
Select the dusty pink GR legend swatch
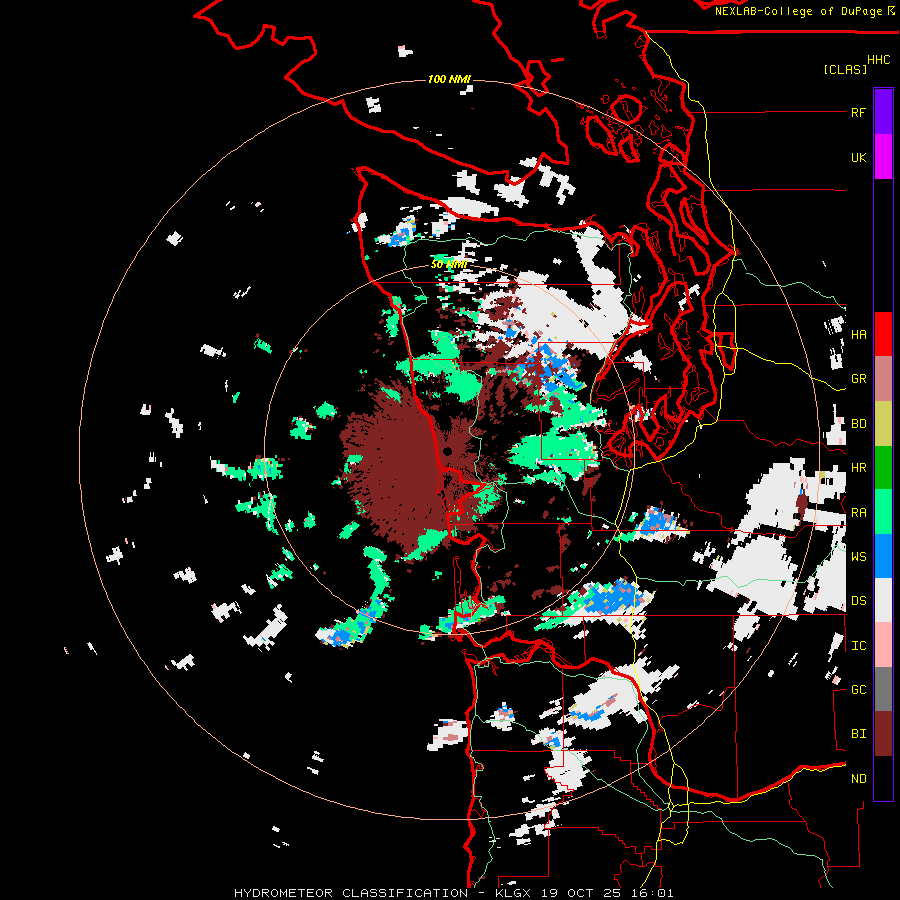tap(883, 378)
